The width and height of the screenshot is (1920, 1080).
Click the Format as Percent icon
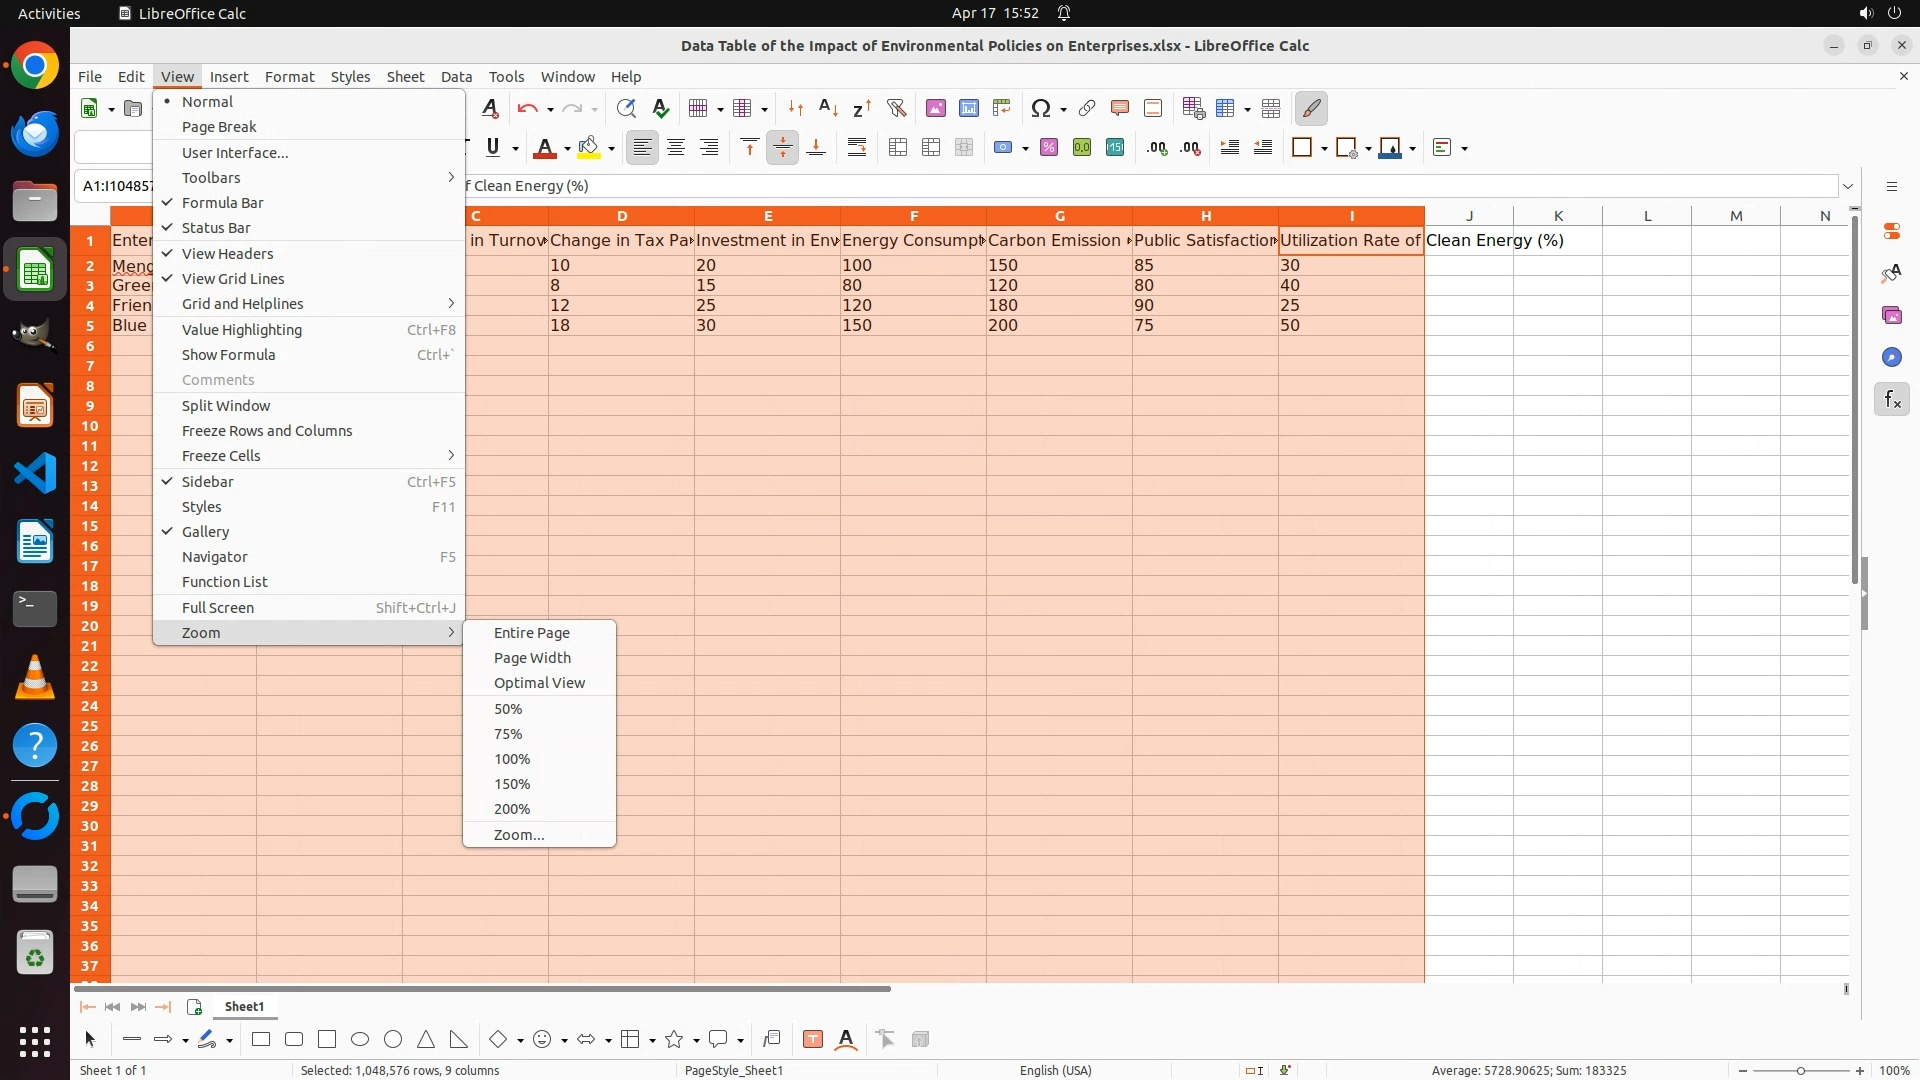tap(1049, 148)
